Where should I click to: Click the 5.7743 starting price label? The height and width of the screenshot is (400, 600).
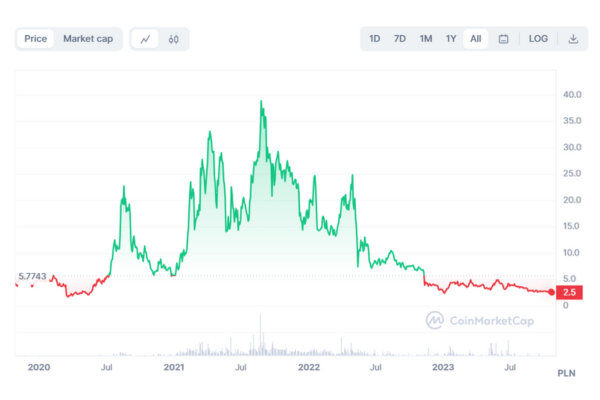pos(32,276)
